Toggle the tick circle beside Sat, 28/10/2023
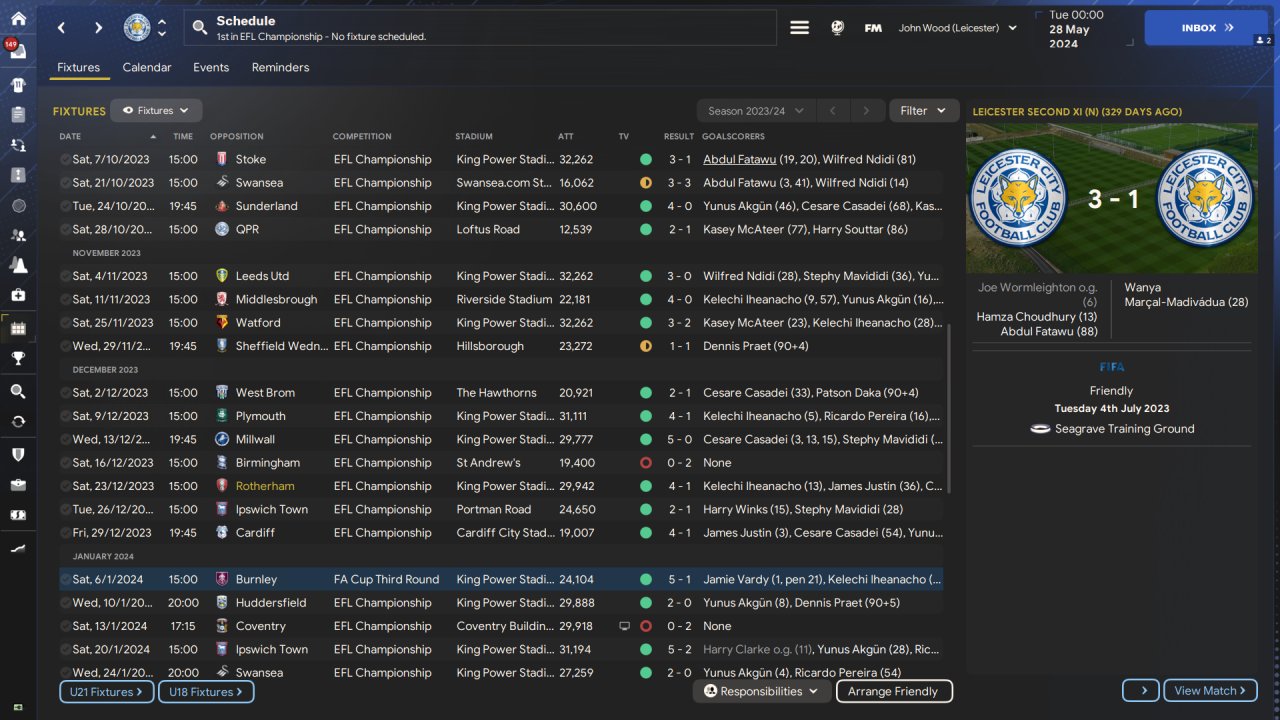Screen dimensions: 1280x720 (x=65, y=229)
